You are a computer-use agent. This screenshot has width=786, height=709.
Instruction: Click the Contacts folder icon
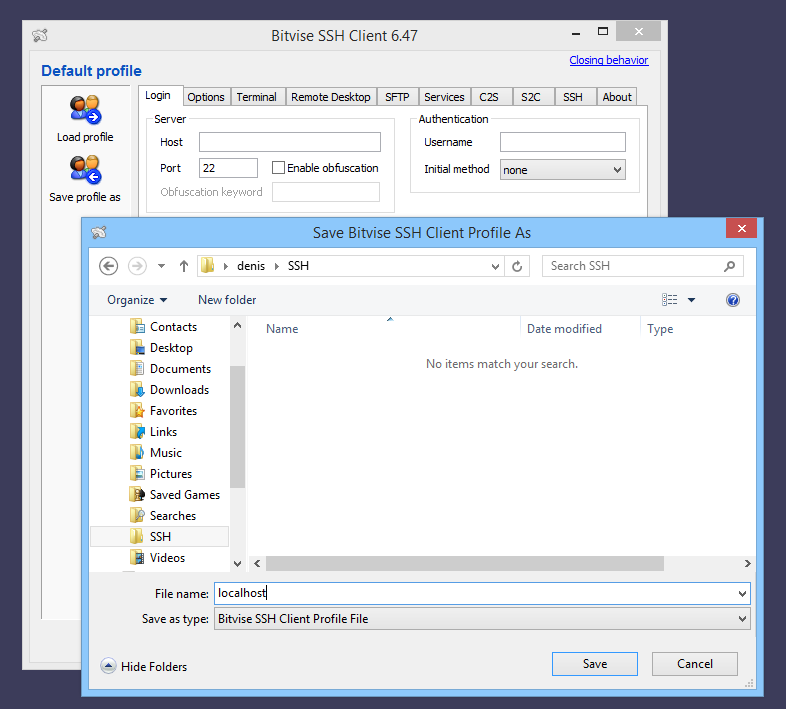(137, 326)
